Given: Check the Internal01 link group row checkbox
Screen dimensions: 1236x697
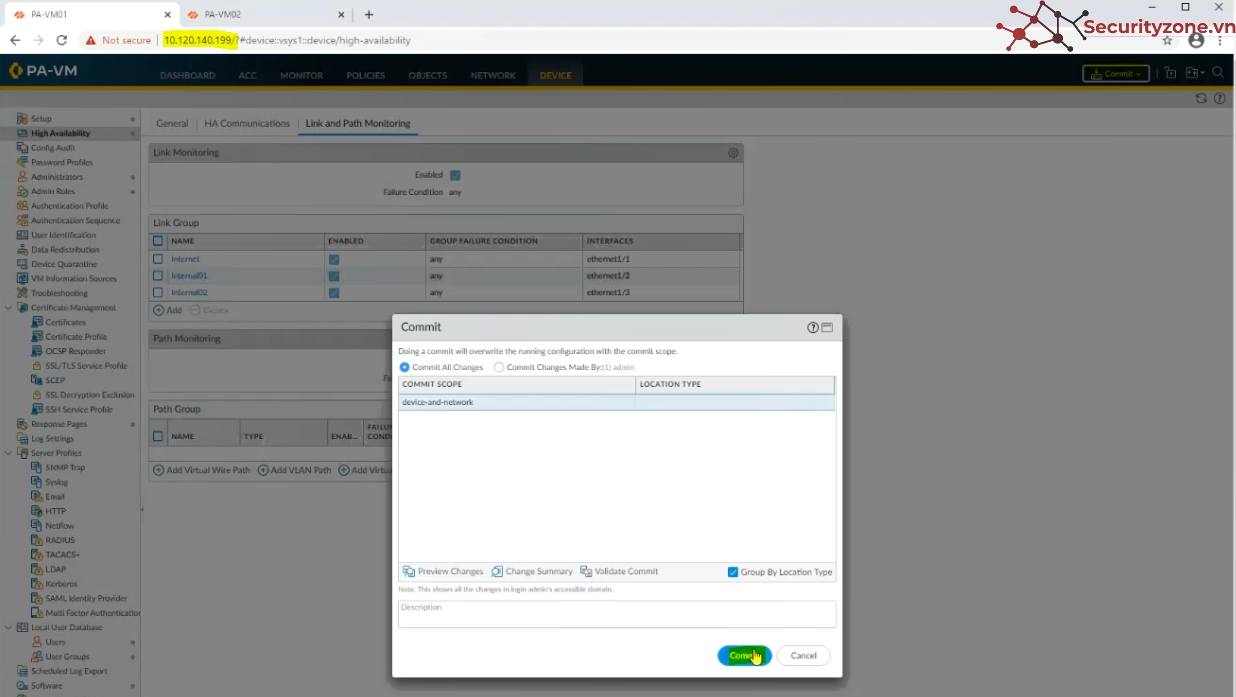Looking at the screenshot, I should tap(158, 275).
